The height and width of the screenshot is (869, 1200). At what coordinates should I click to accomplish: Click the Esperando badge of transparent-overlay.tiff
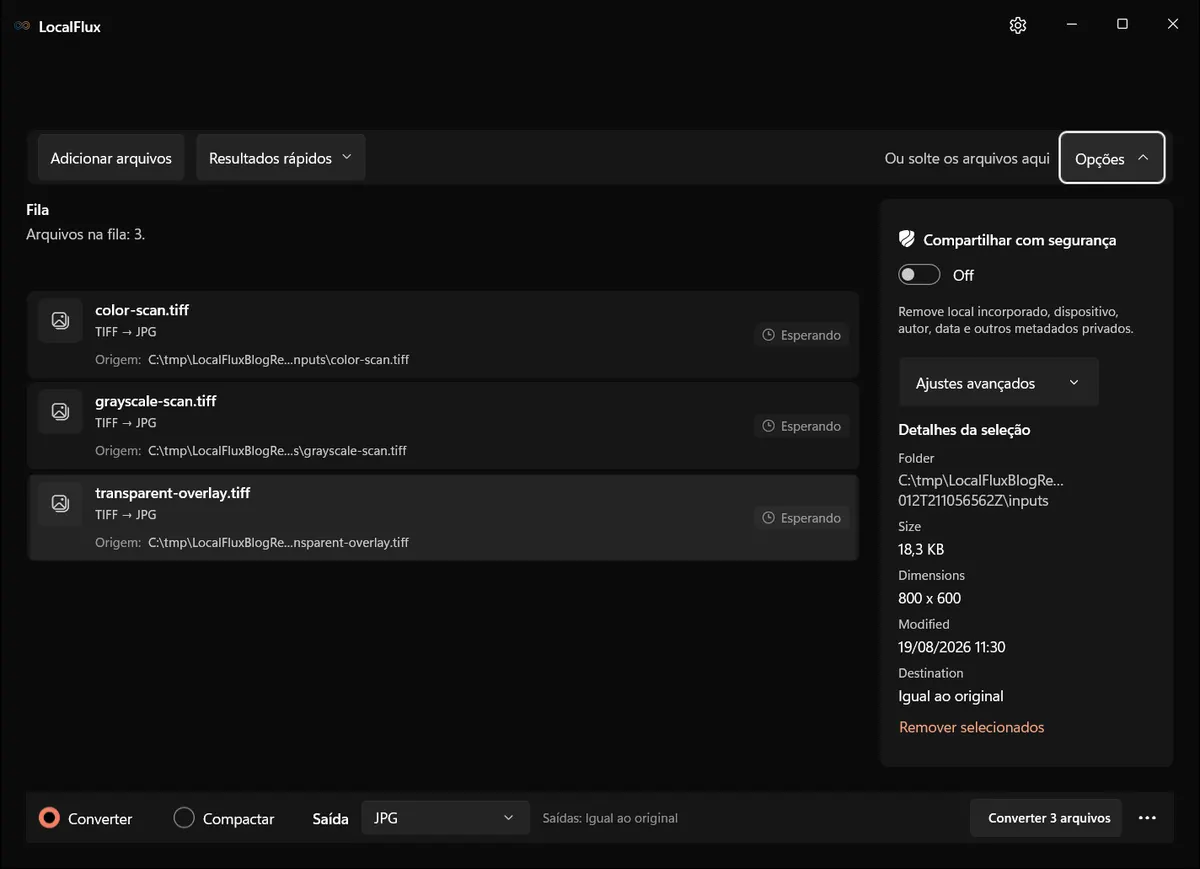pos(801,518)
